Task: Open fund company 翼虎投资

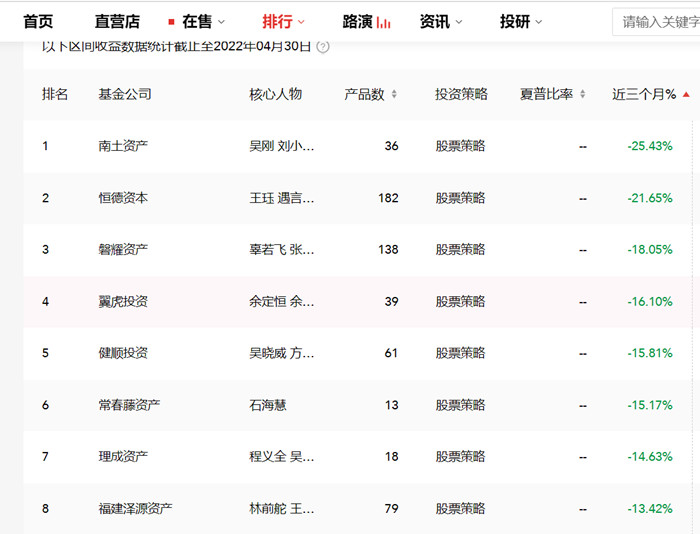Action: pos(123,301)
